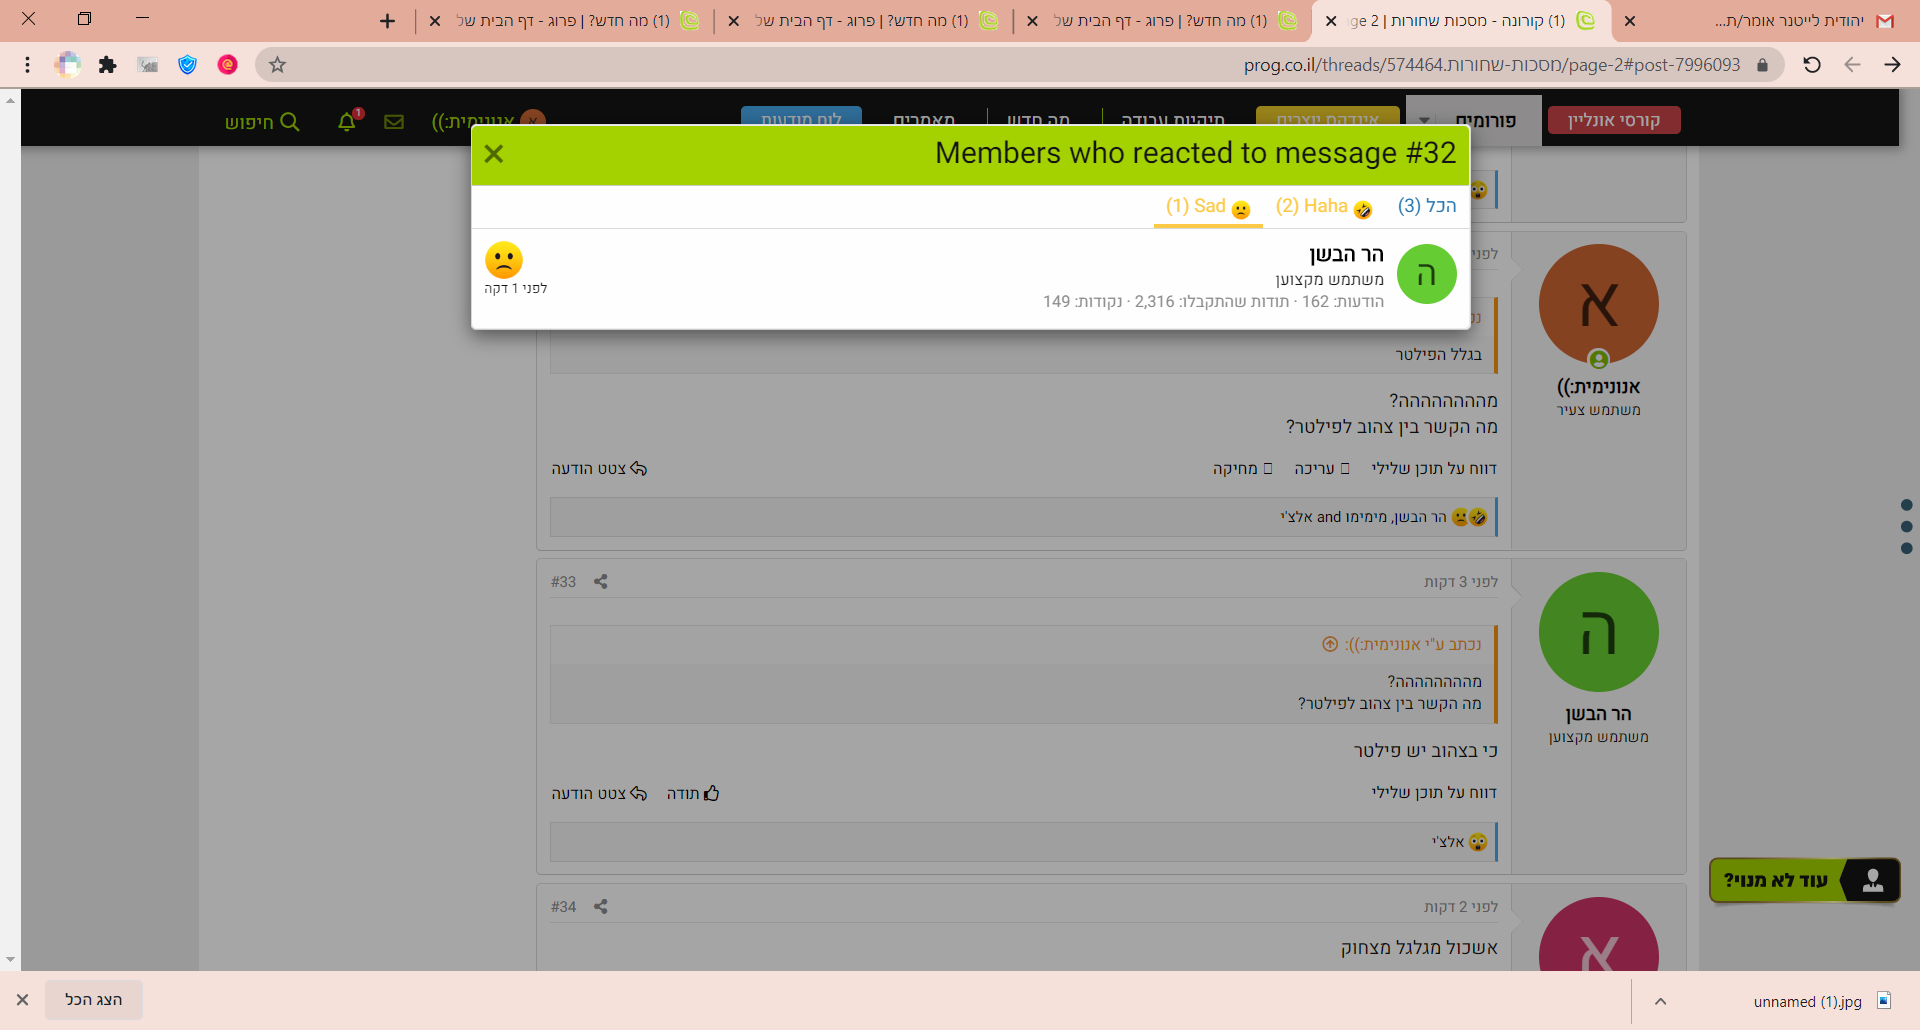Open the username link אנונימית:))
Image resolution: width=1920 pixels, height=1030 pixels.
point(1598,387)
